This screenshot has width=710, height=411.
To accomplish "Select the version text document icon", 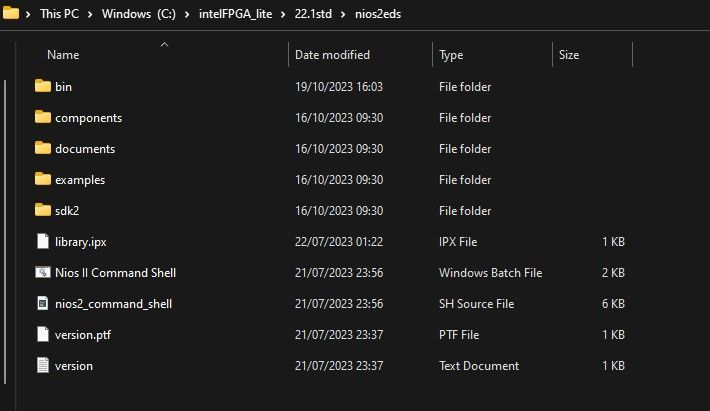I will [x=42, y=366].
